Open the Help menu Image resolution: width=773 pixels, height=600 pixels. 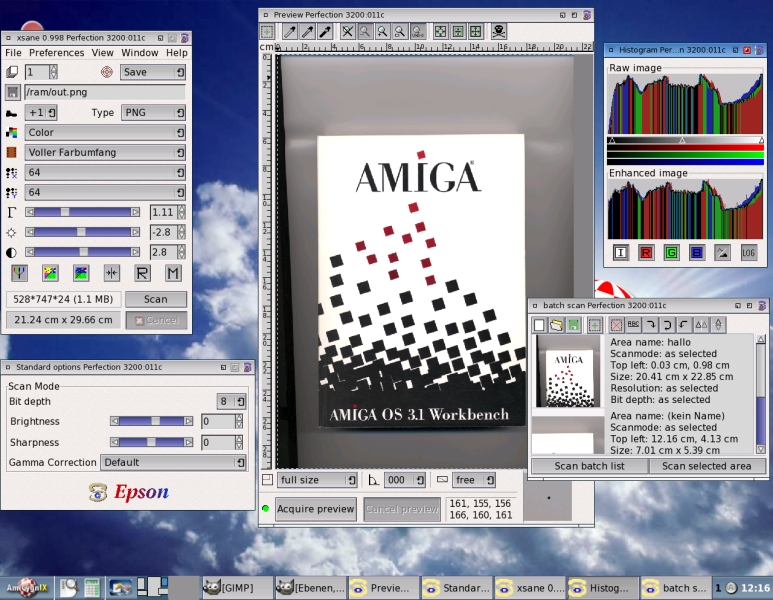[176, 53]
